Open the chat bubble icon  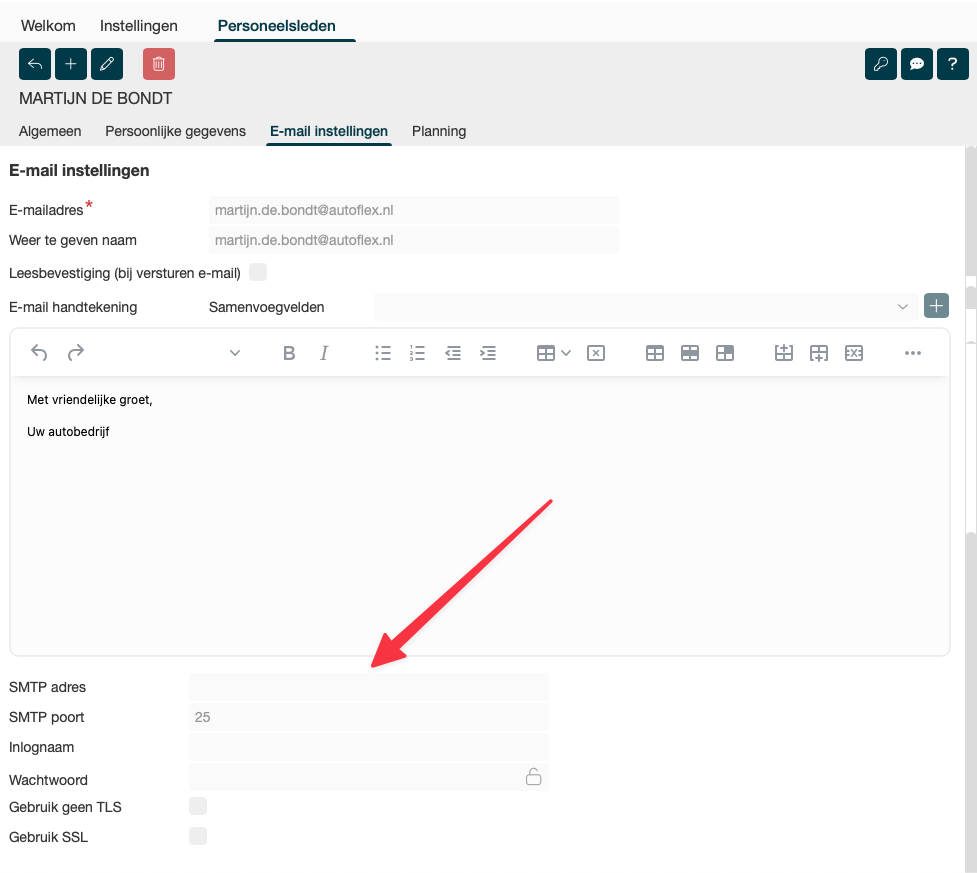[917, 64]
